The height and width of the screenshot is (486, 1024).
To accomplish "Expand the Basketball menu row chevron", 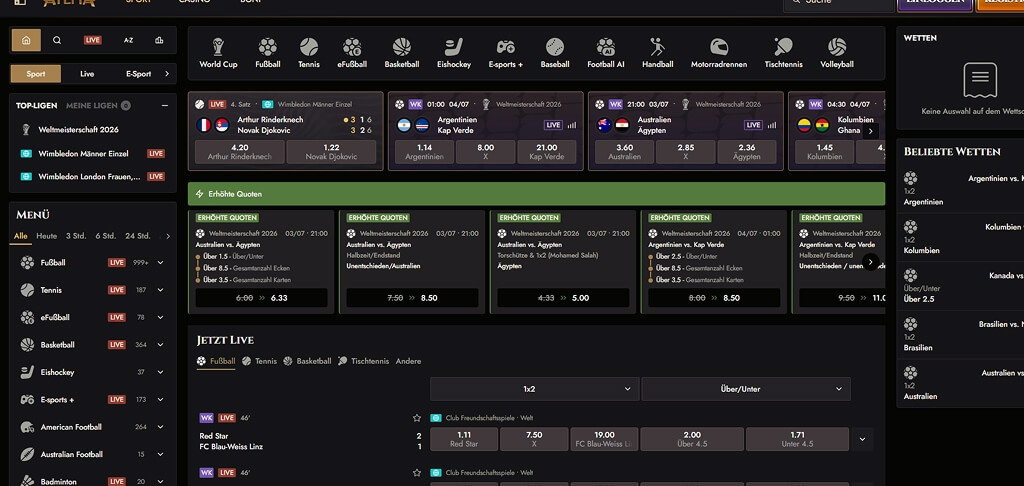I will pyautogui.click(x=160, y=345).
